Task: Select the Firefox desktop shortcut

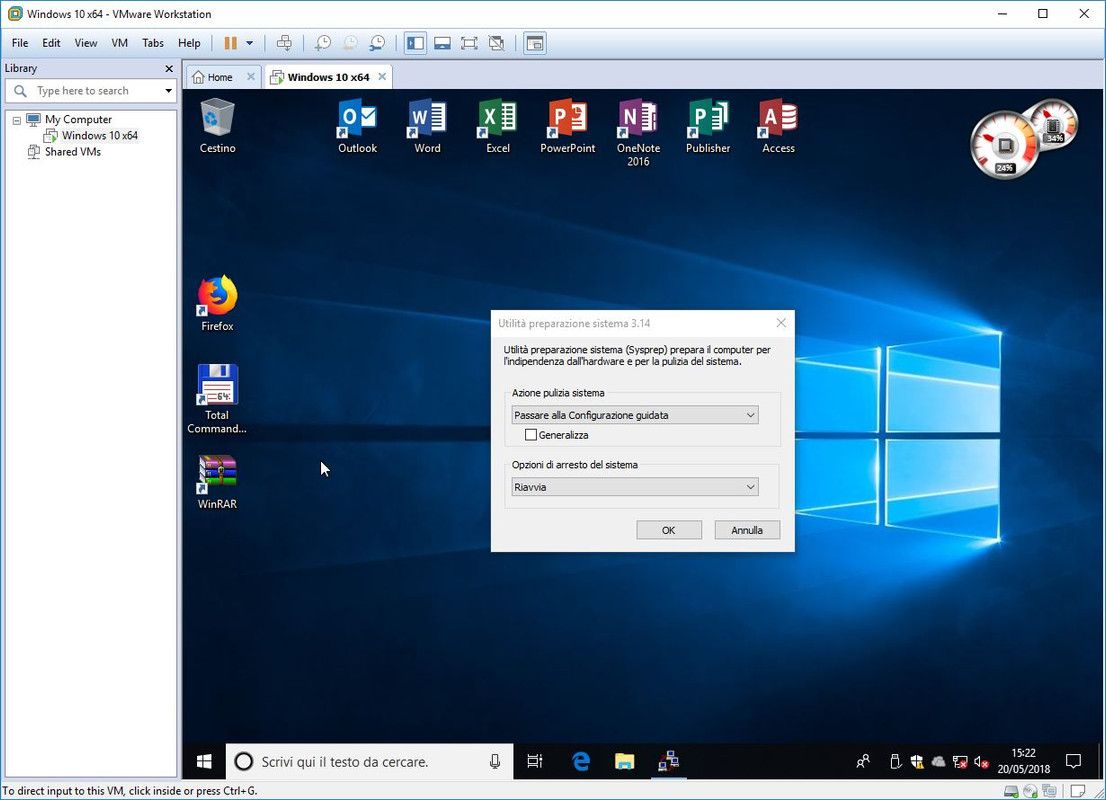Action: 217,303
